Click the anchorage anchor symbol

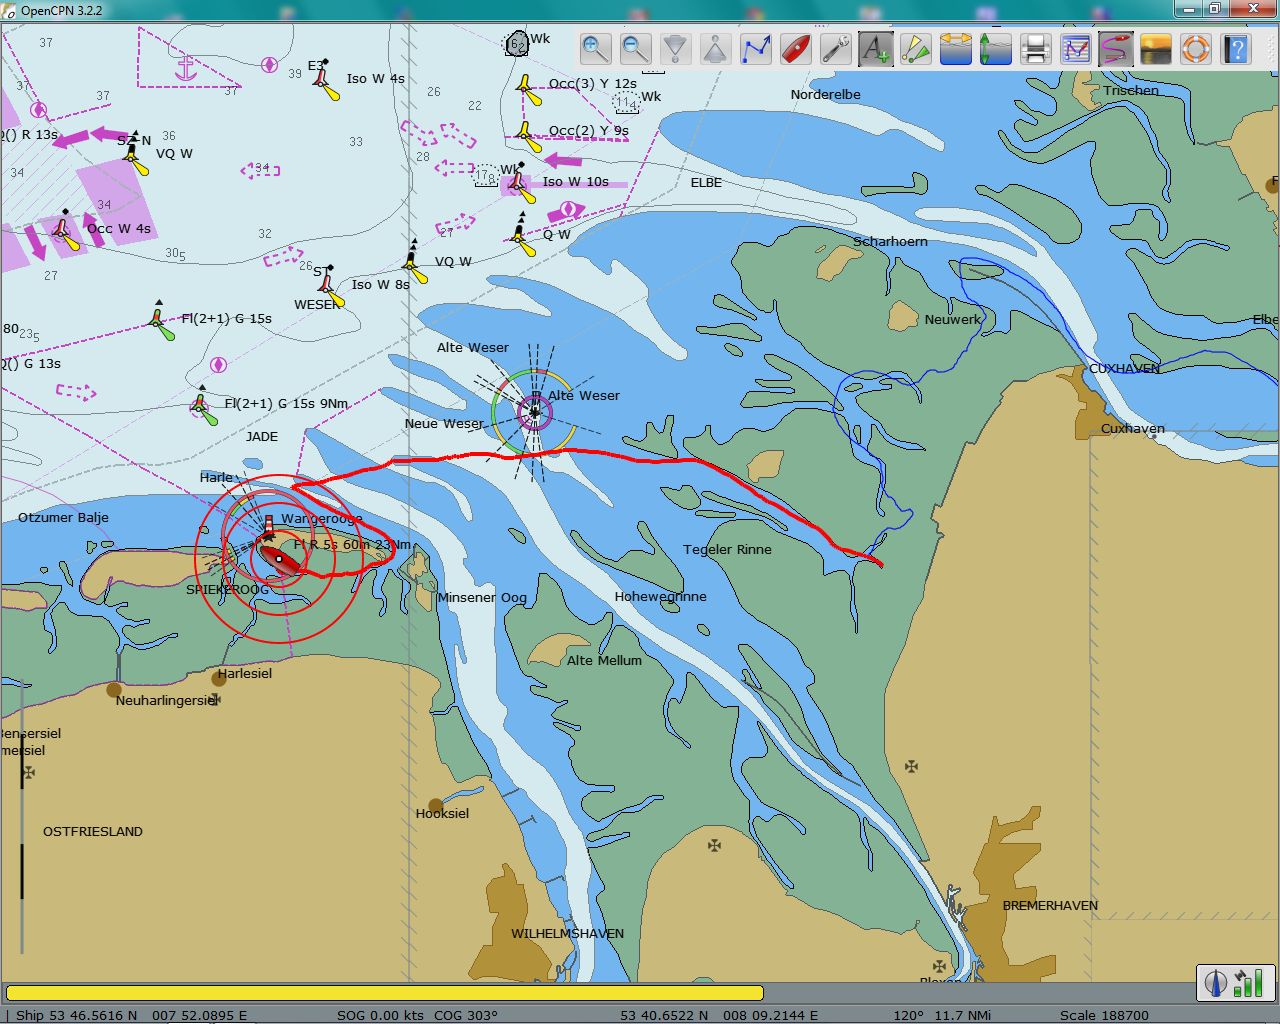point(185,69)
